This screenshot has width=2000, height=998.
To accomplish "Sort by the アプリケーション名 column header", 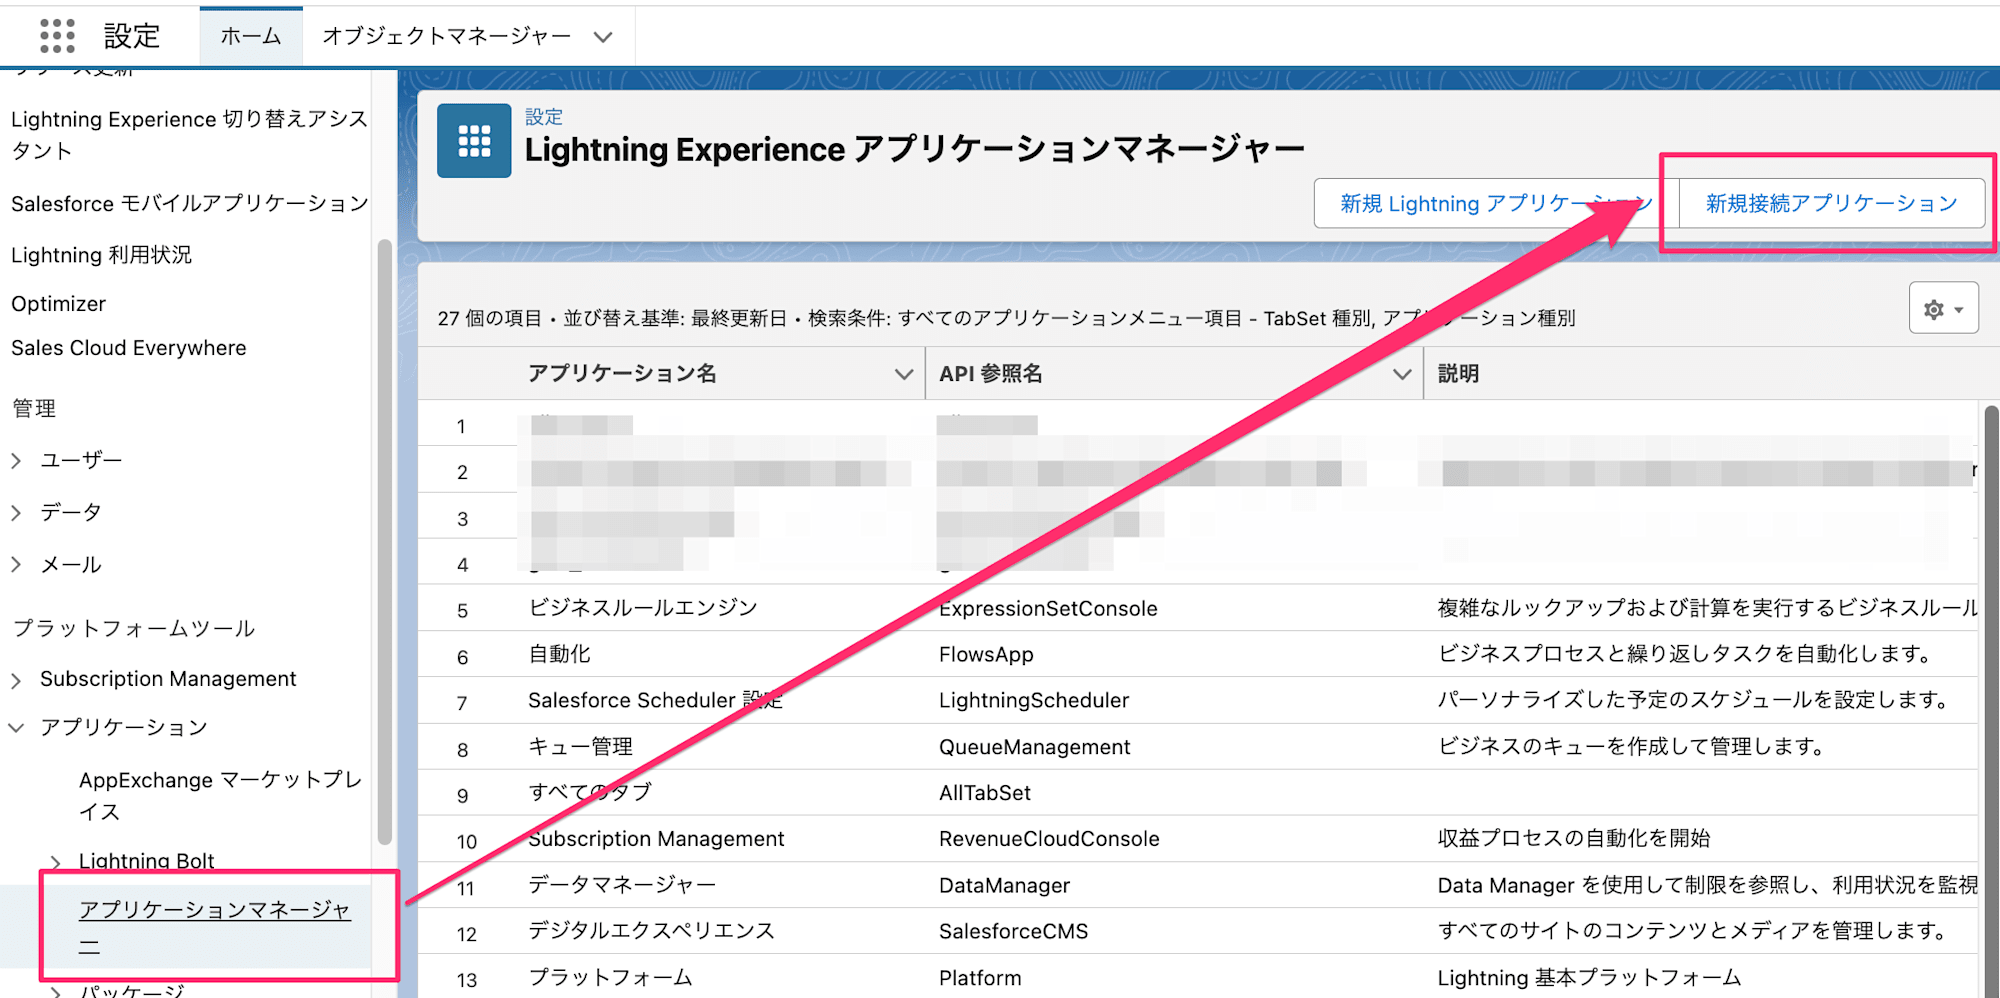I will pos(622,373).
